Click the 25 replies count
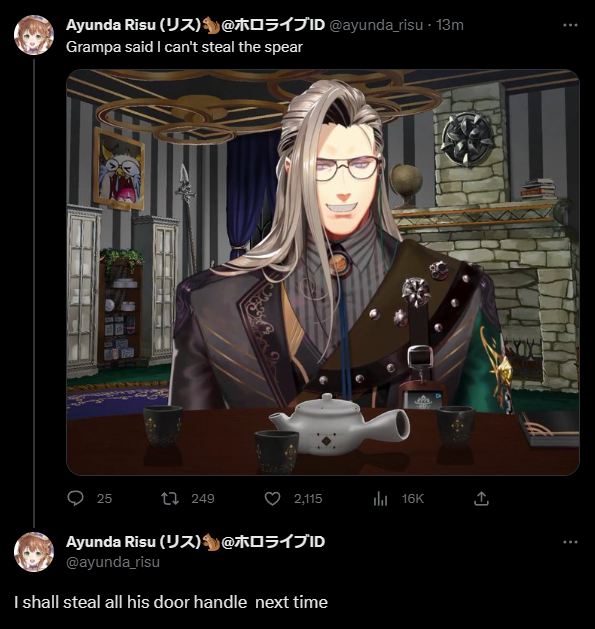Viewport: 595px width, 629px height. point(104,499)
